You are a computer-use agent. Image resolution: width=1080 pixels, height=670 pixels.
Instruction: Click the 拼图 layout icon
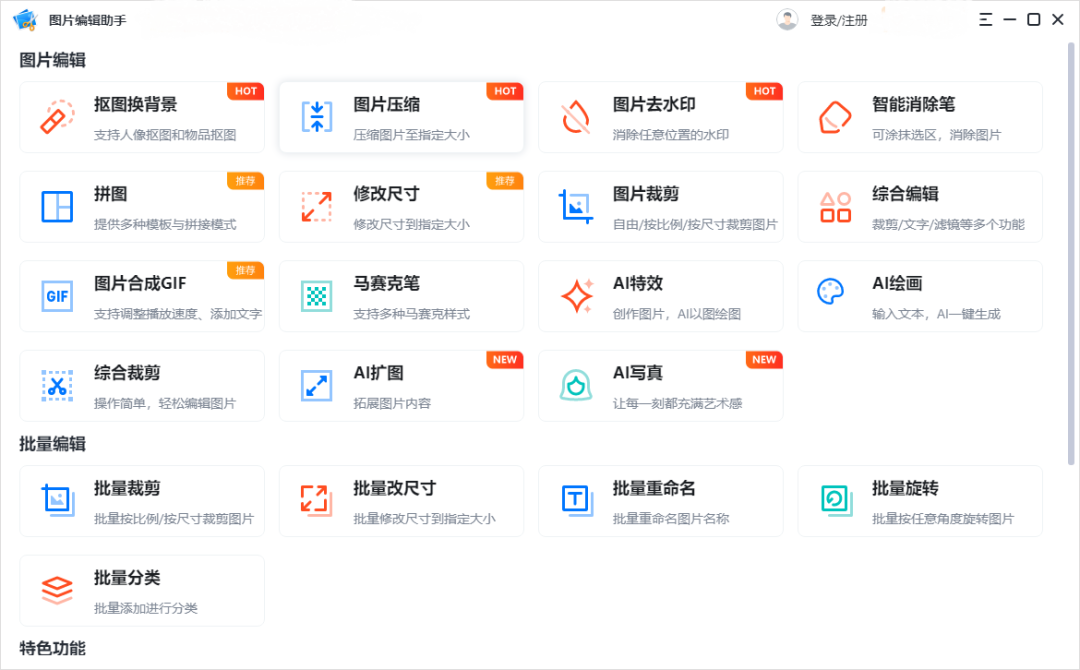point(57,207)
